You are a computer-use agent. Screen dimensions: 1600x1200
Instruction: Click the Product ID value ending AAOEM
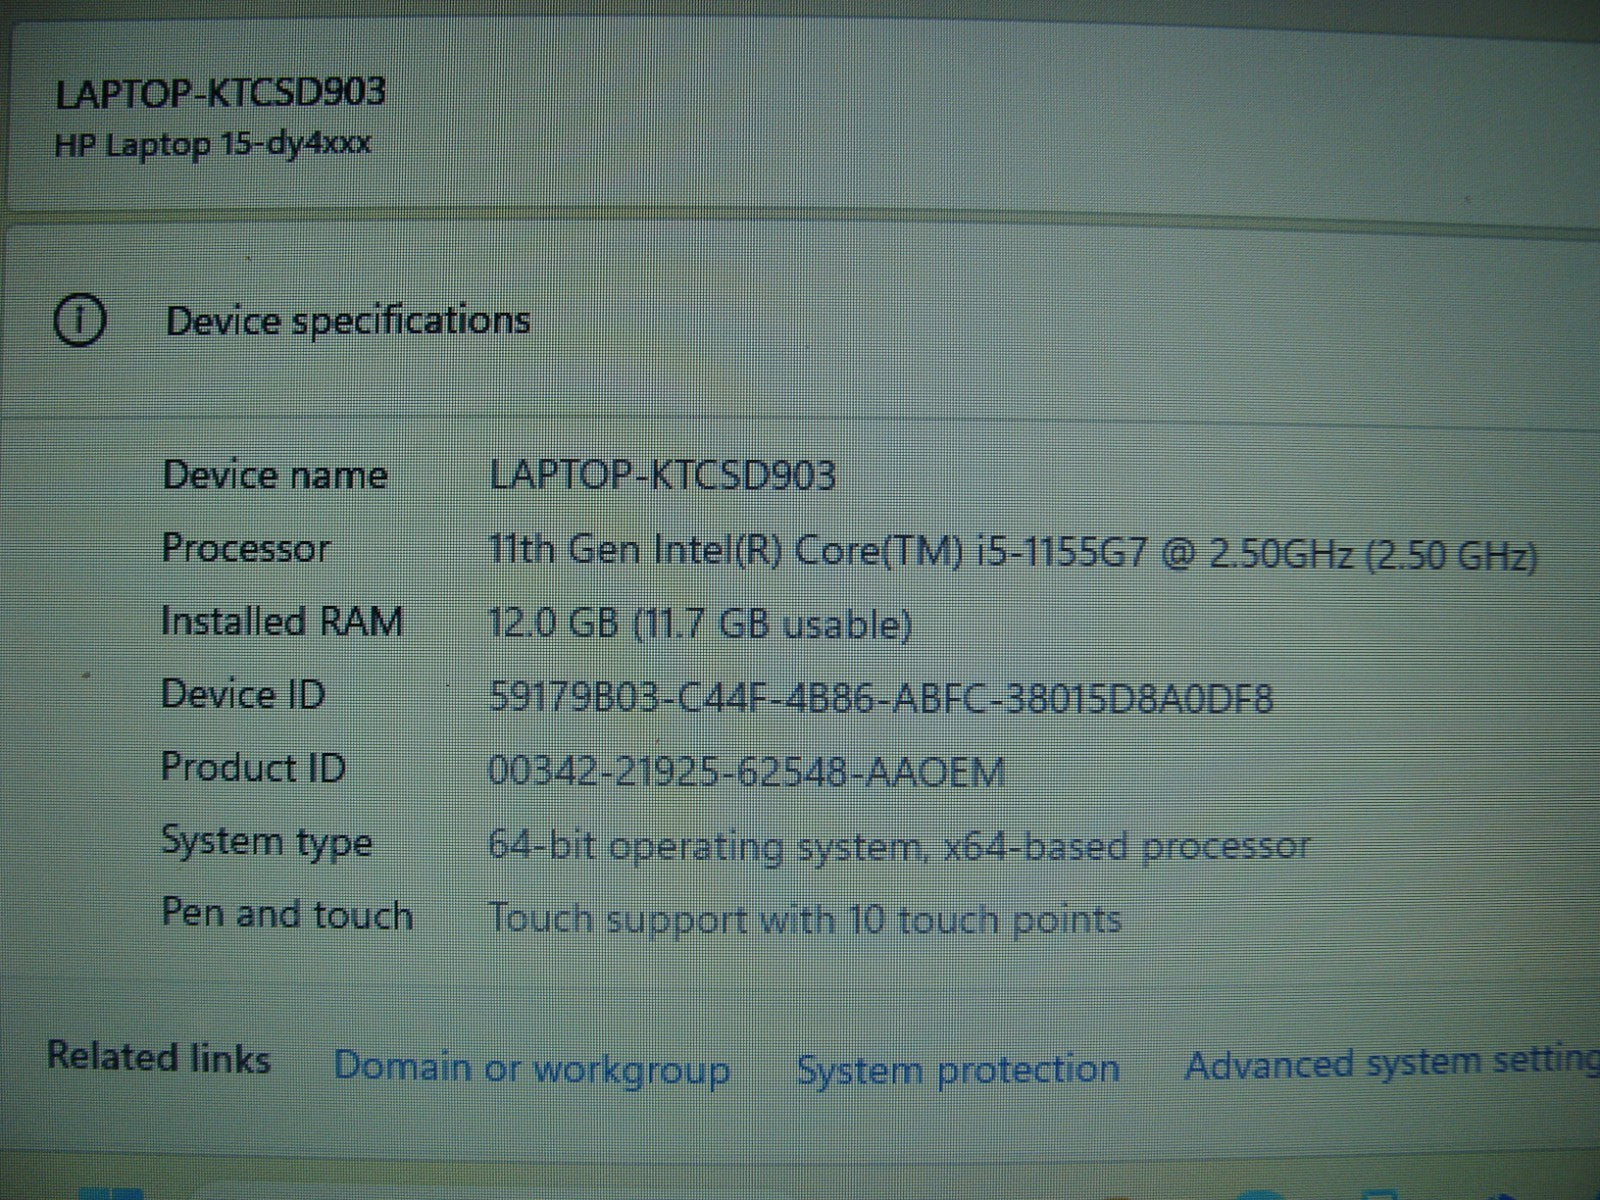[x=745, y=771]
